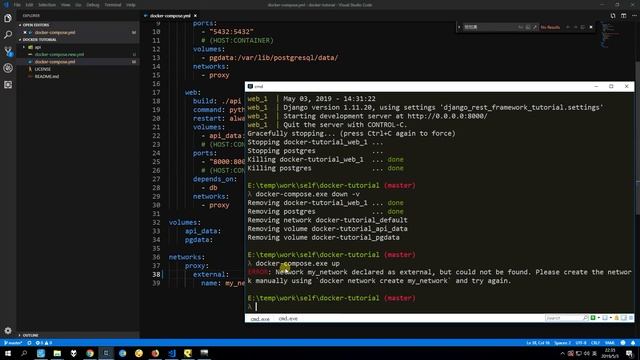Click the master branch in status bar
This screenshot has width=640, height=360.
pyautogui.click(x=13, y=343)
